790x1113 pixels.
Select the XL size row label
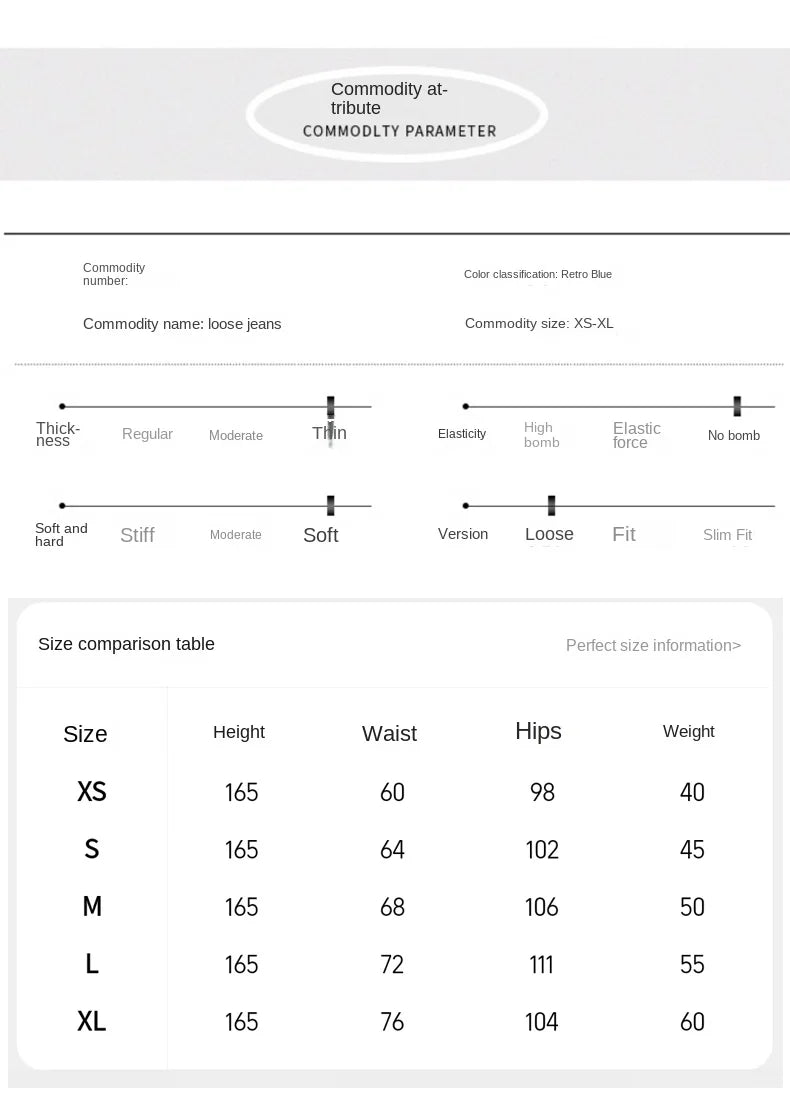tap(92, 1021)
